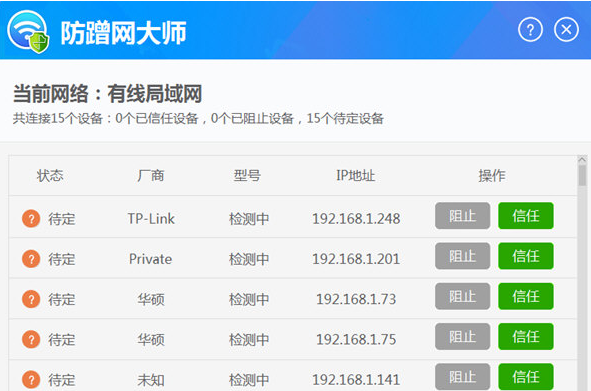
Task: Click the IP地址 column header
Action: (x=355, y=176)
